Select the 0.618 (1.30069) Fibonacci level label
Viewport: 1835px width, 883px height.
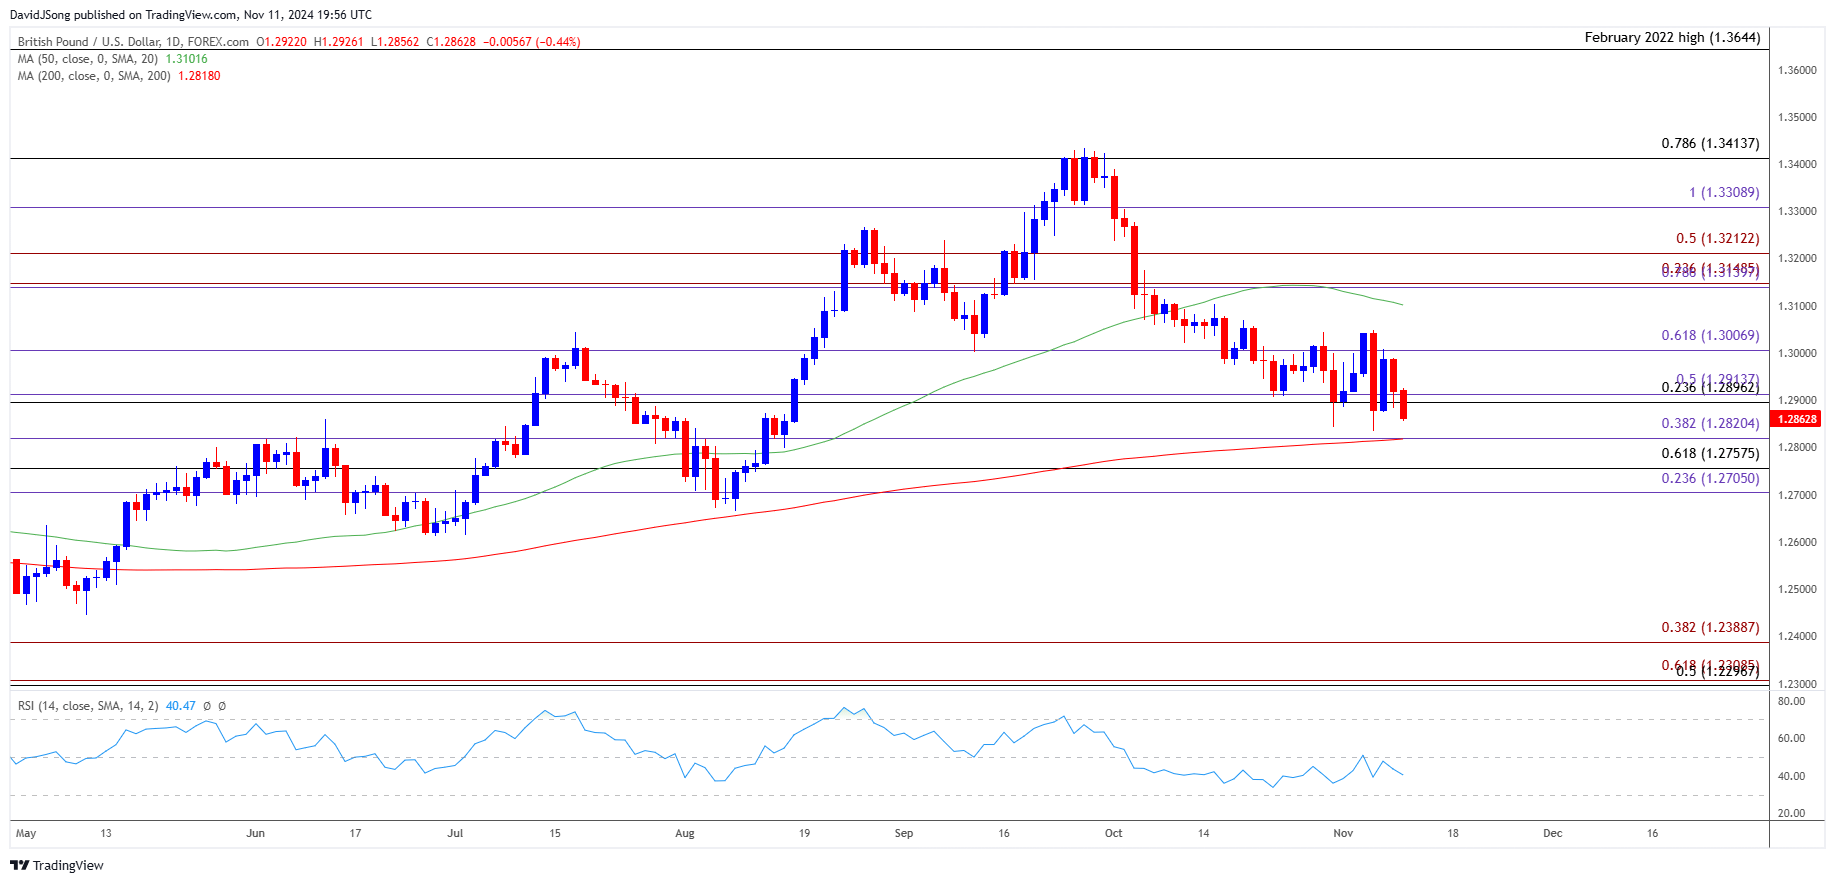pos(1709,335)
